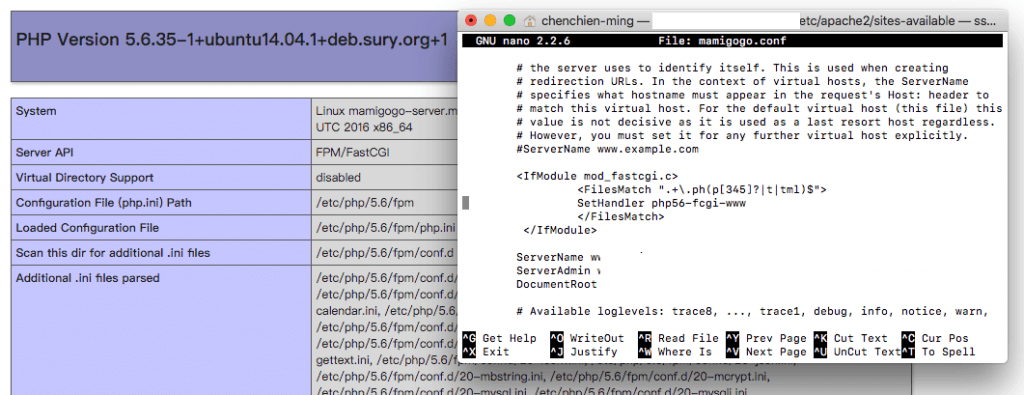1024x395 pixels.
Task: Click 'SetHandler php56-fcgi-www' line
Action: pos(662,203)
